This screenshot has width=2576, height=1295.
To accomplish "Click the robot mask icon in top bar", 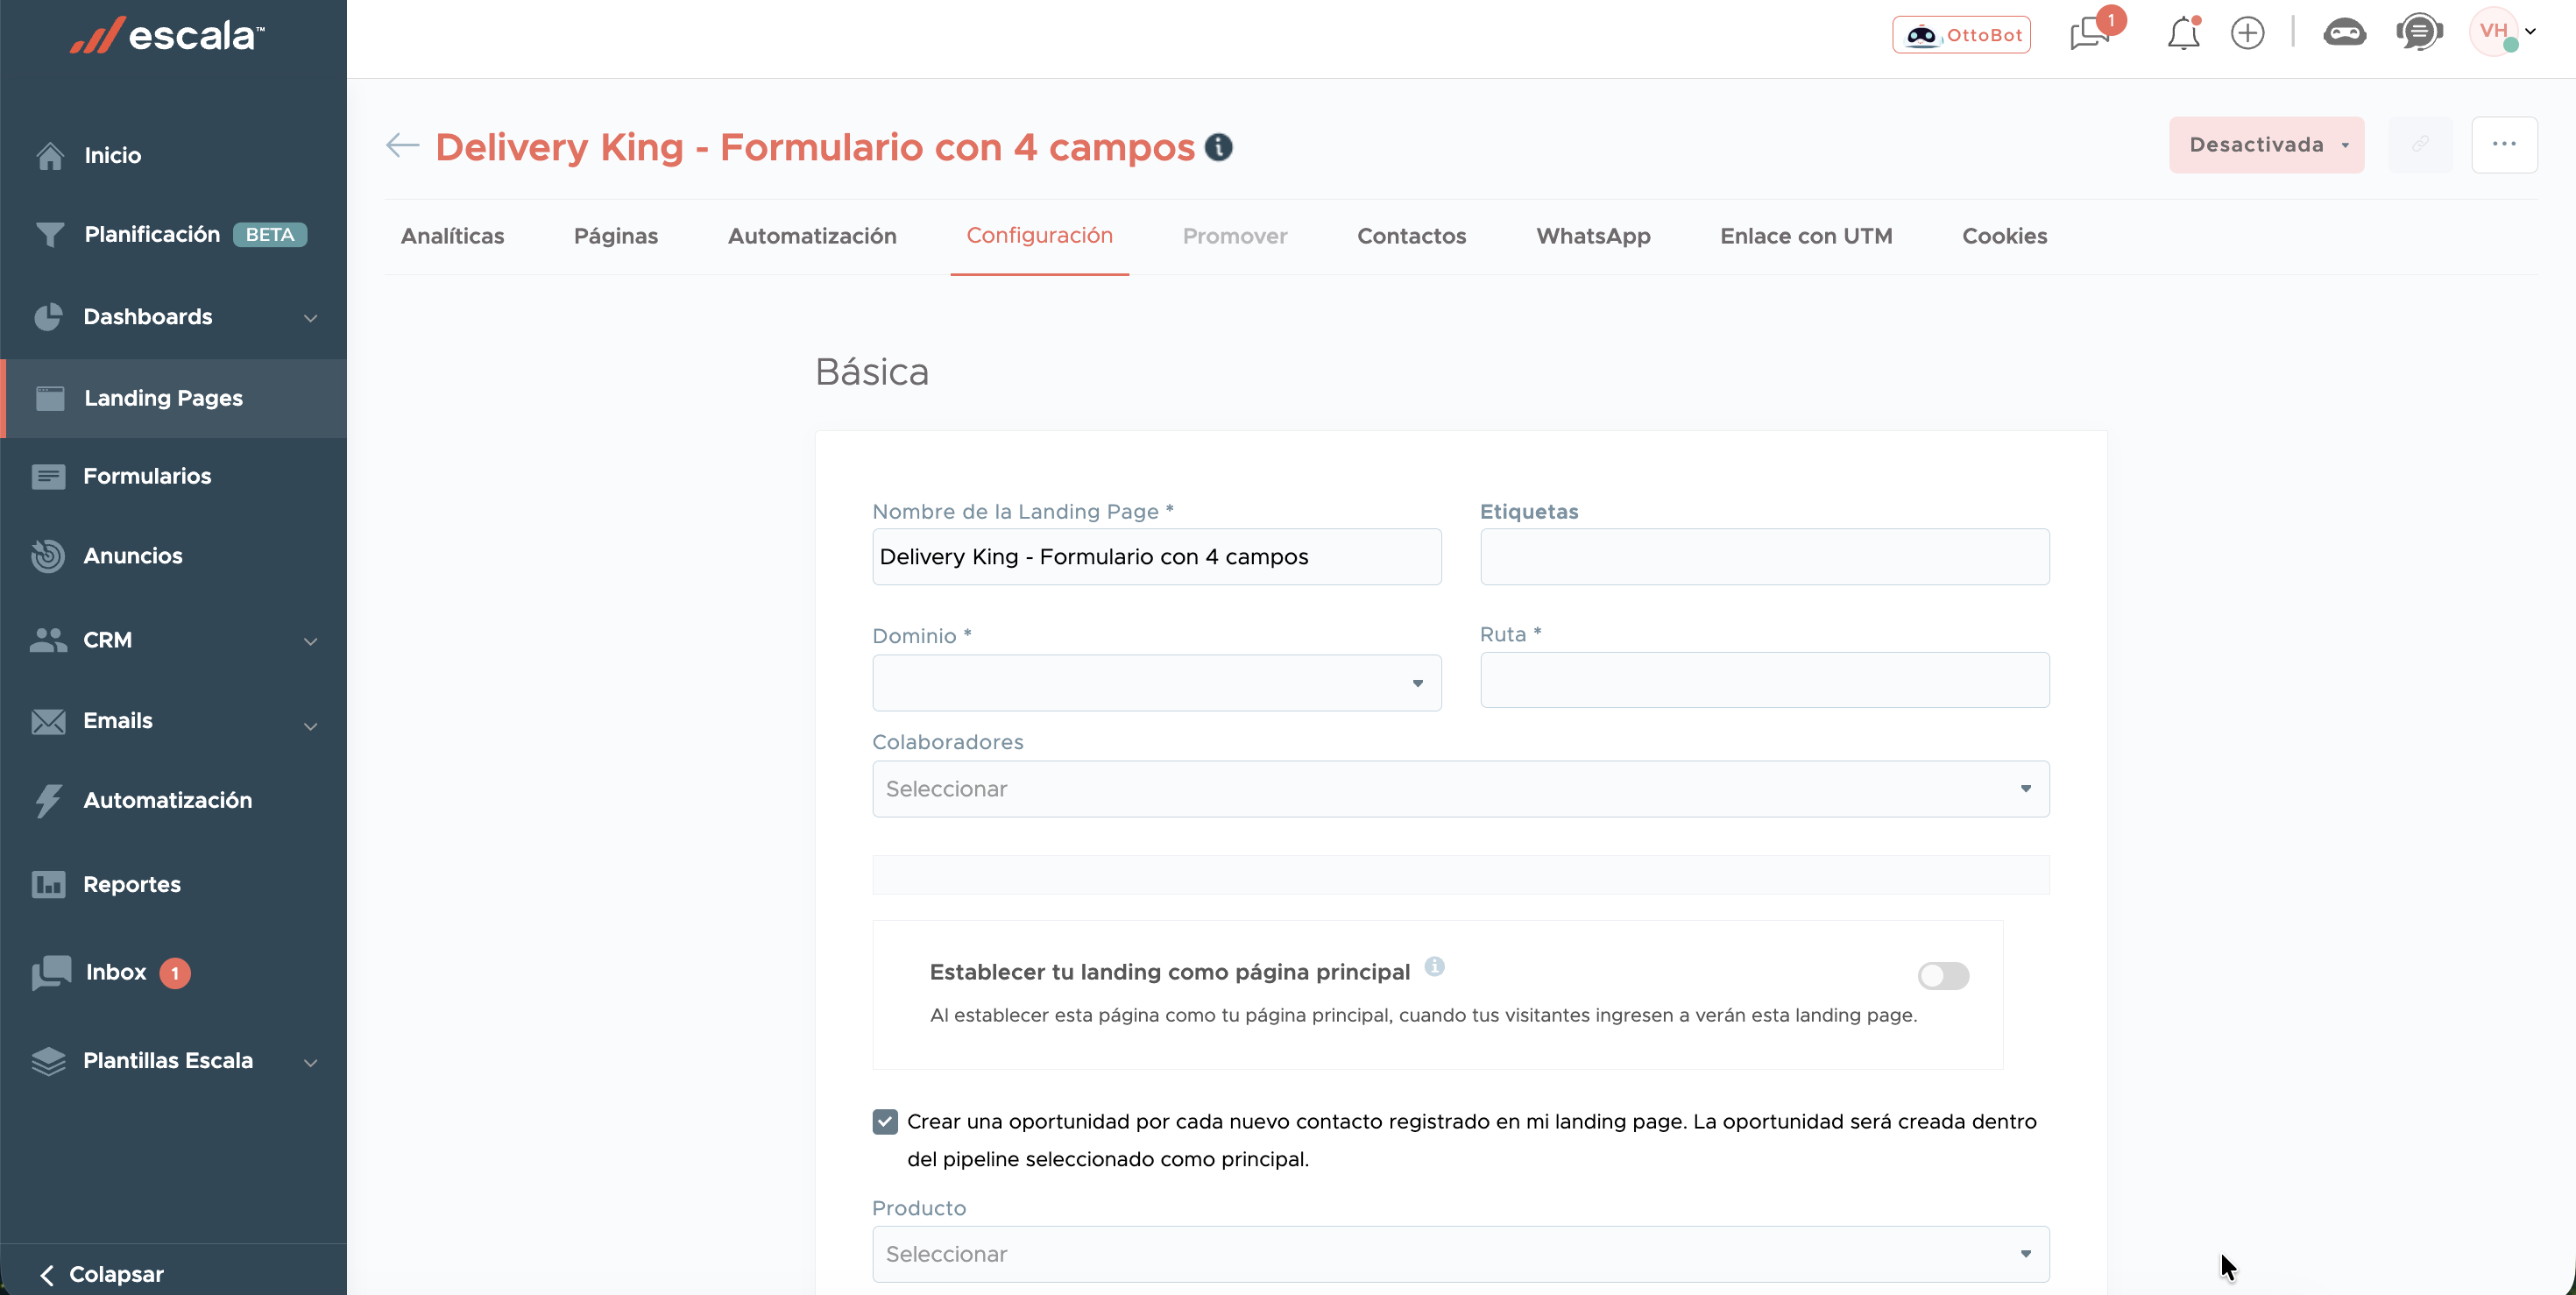I will click(2343, 34).
